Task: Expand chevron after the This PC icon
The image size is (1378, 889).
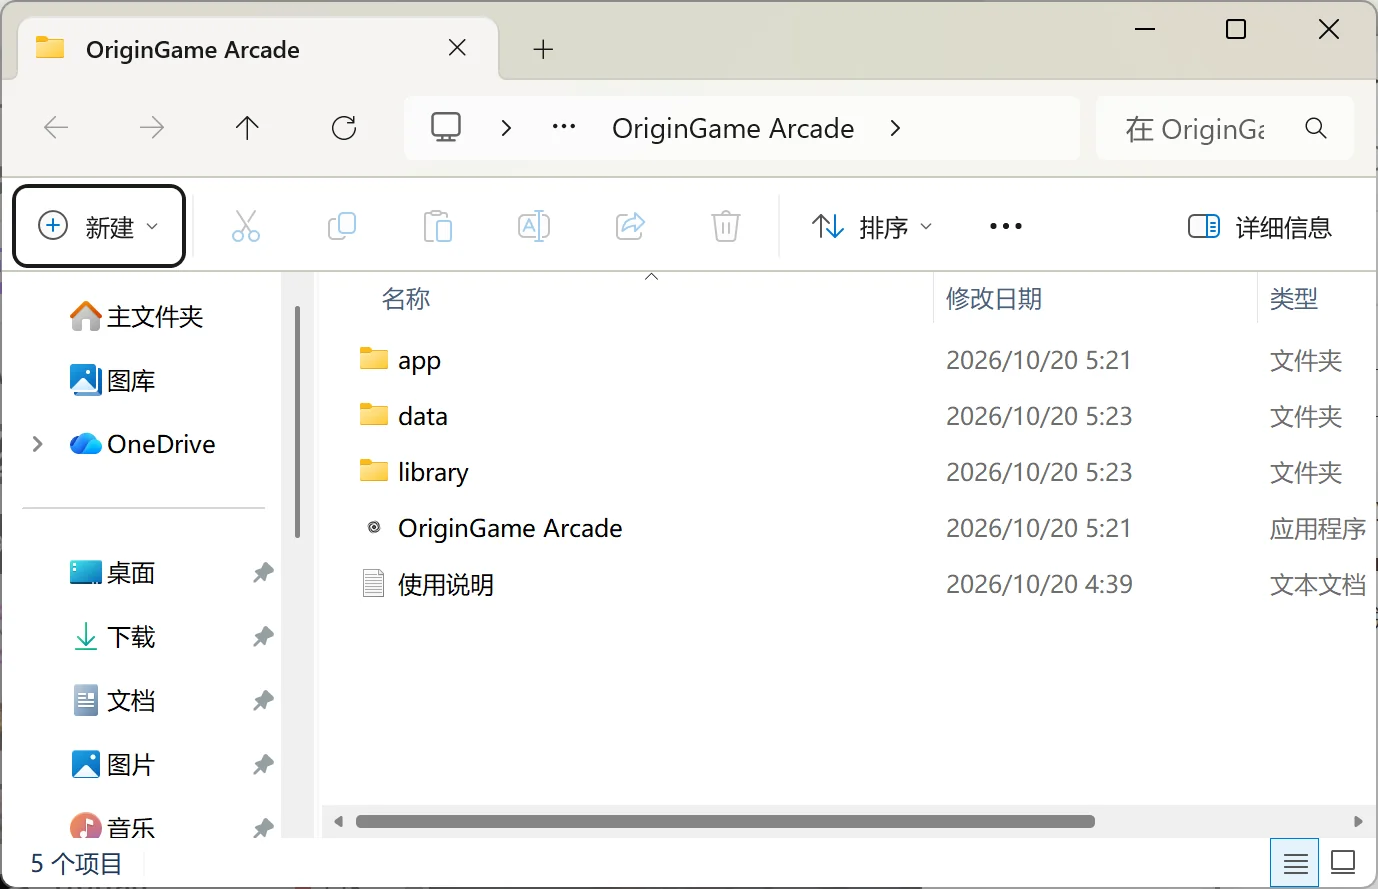Action: coord(506,128)
